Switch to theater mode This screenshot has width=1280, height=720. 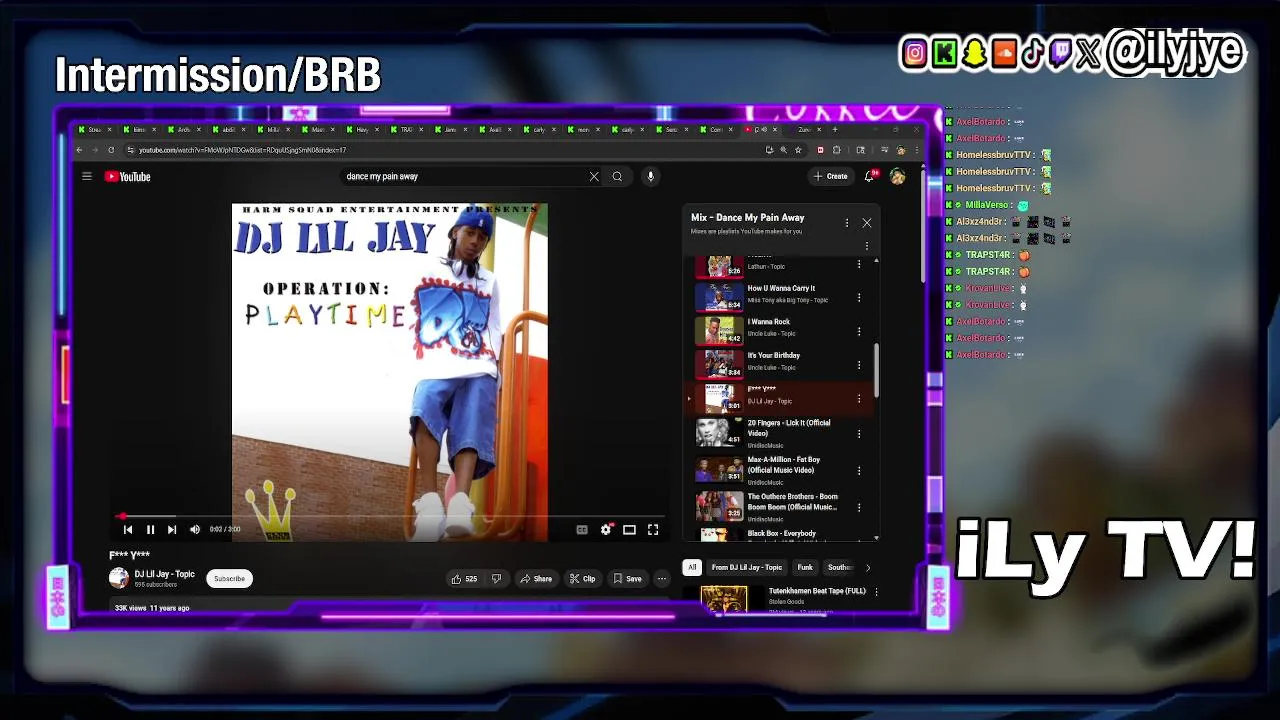pyautogui.click(x=629, y=530)
